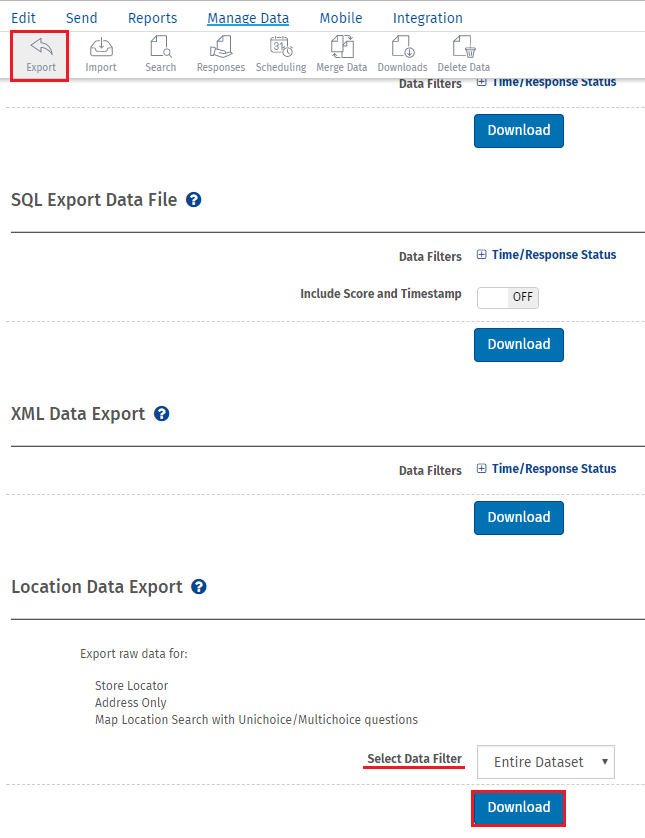Open the Responses icon

[x=221, y=54]
